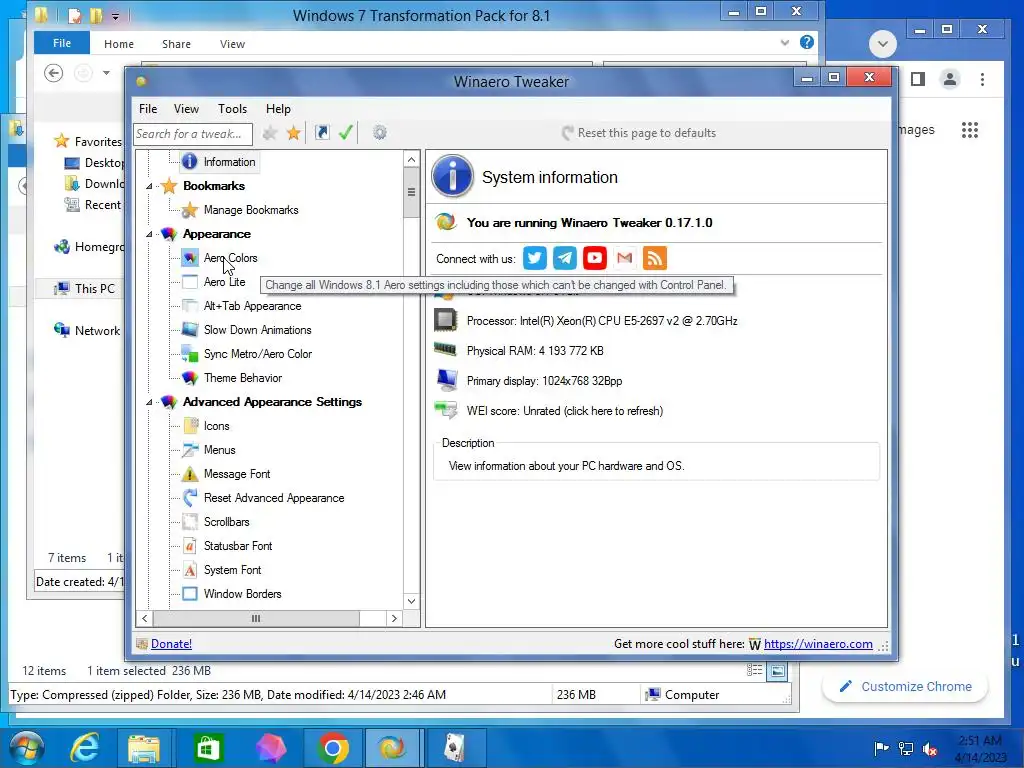Open File Explorer help question icon
The width and height of the screenshot is (1024, 768).
(807, 42)
